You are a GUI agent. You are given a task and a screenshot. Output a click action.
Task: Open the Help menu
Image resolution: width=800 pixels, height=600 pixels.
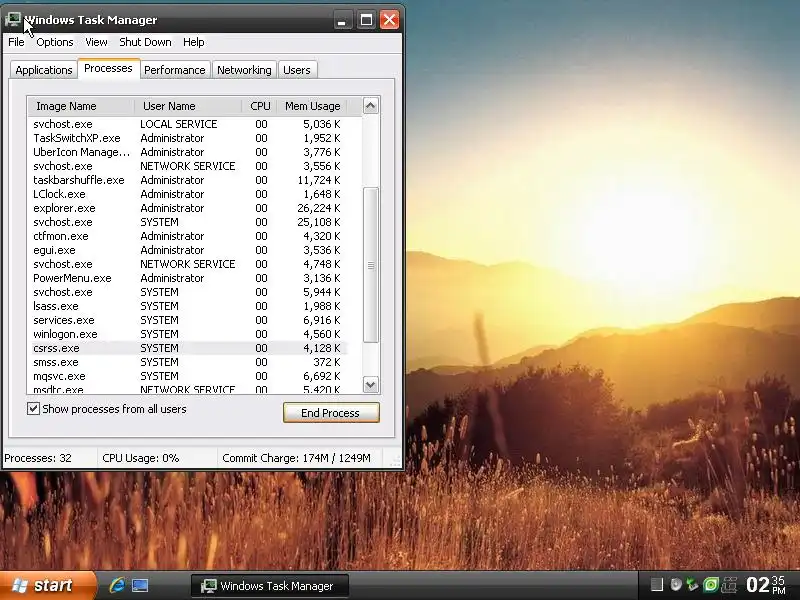tap(193, 42)
